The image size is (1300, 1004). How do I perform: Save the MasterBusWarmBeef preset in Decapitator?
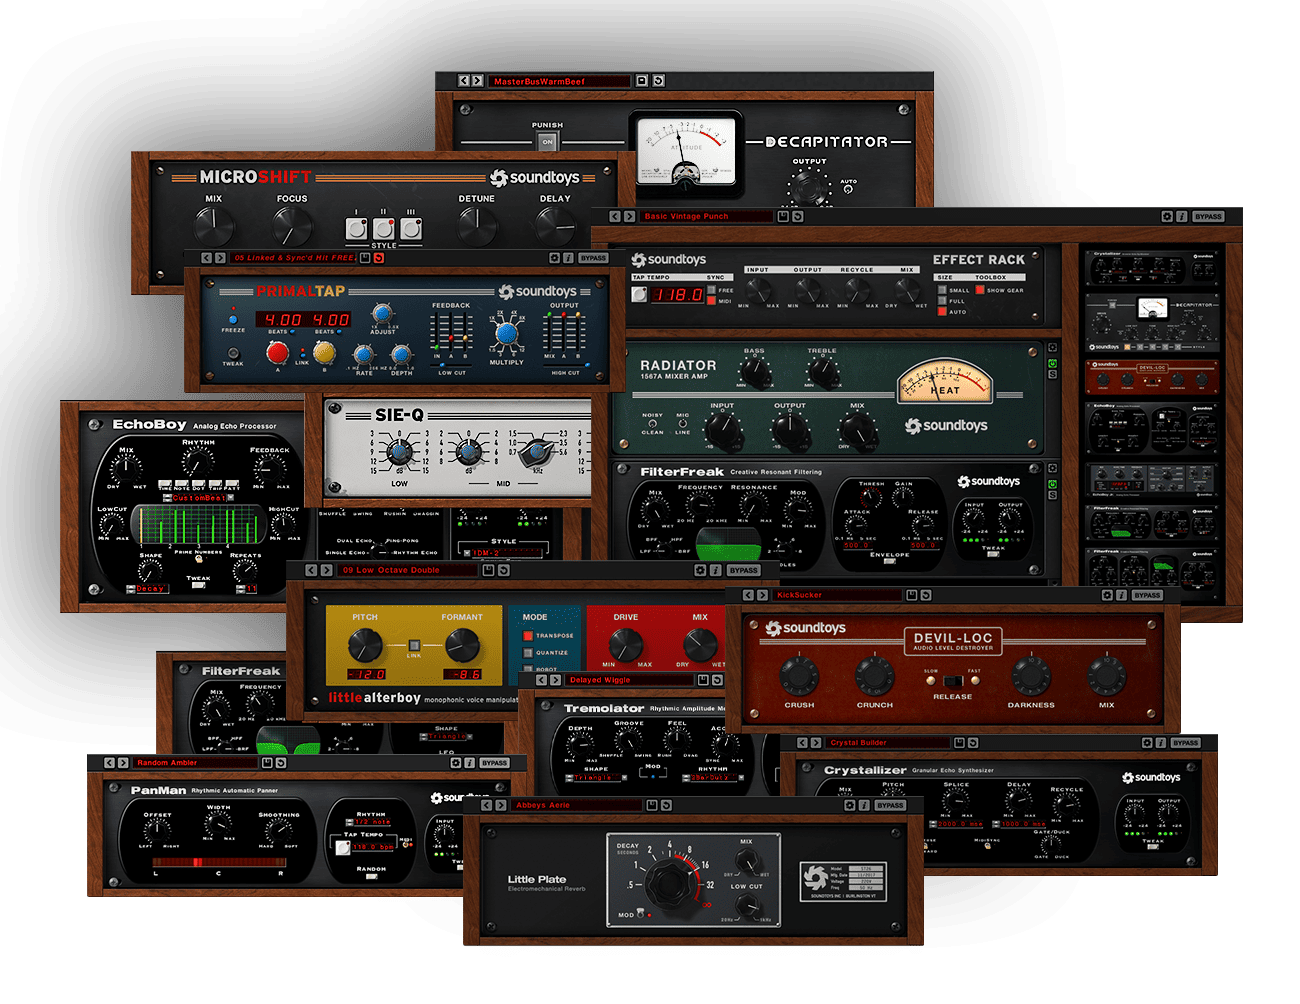(x=642, y=81)
